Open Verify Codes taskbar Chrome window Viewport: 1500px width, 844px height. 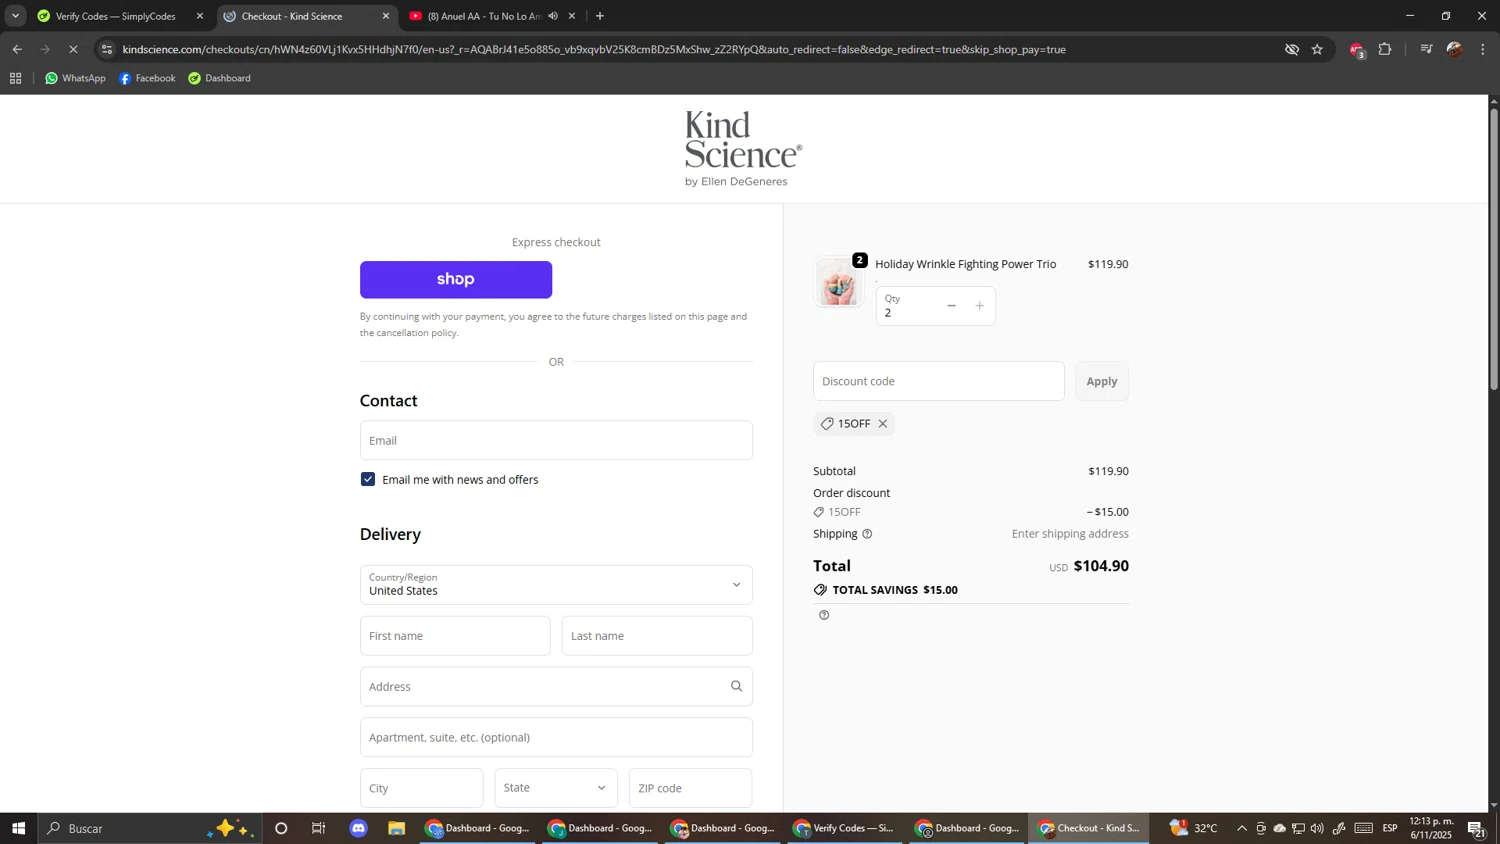click(845, 828)
